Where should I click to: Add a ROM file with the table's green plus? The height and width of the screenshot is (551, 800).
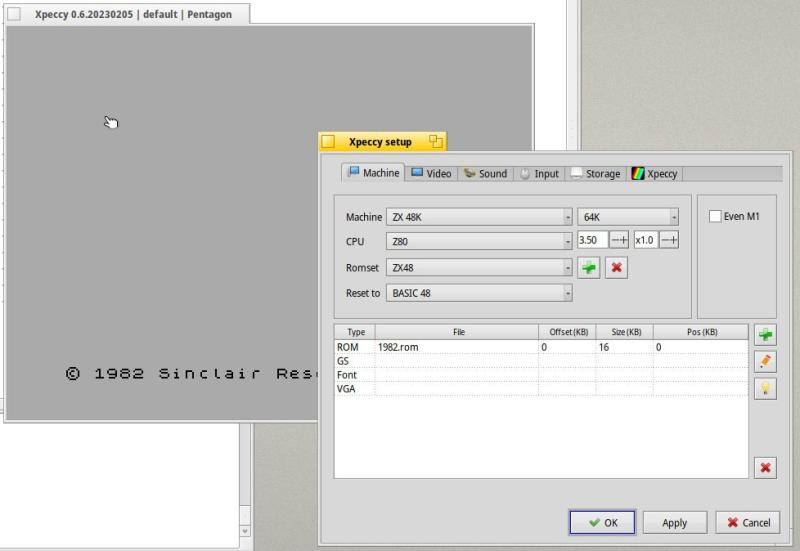pos(766,335)
